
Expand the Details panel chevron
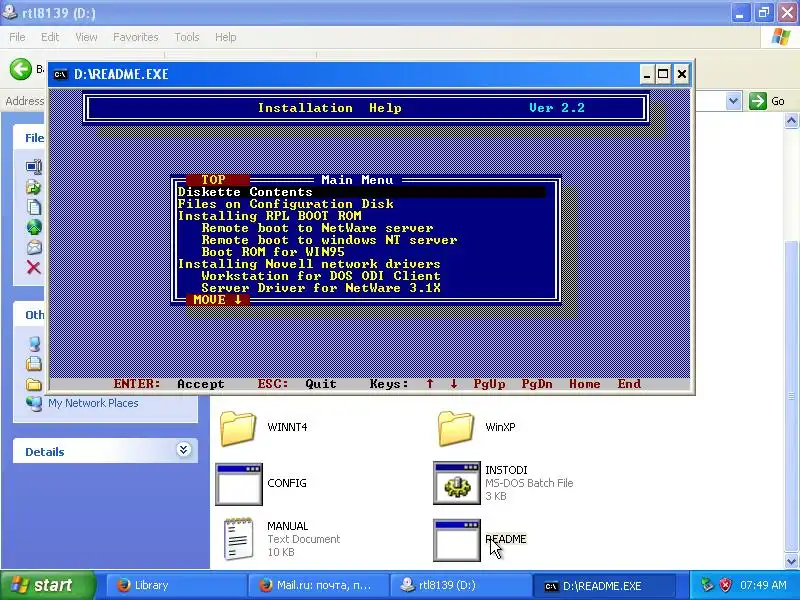tap(184, 449)
